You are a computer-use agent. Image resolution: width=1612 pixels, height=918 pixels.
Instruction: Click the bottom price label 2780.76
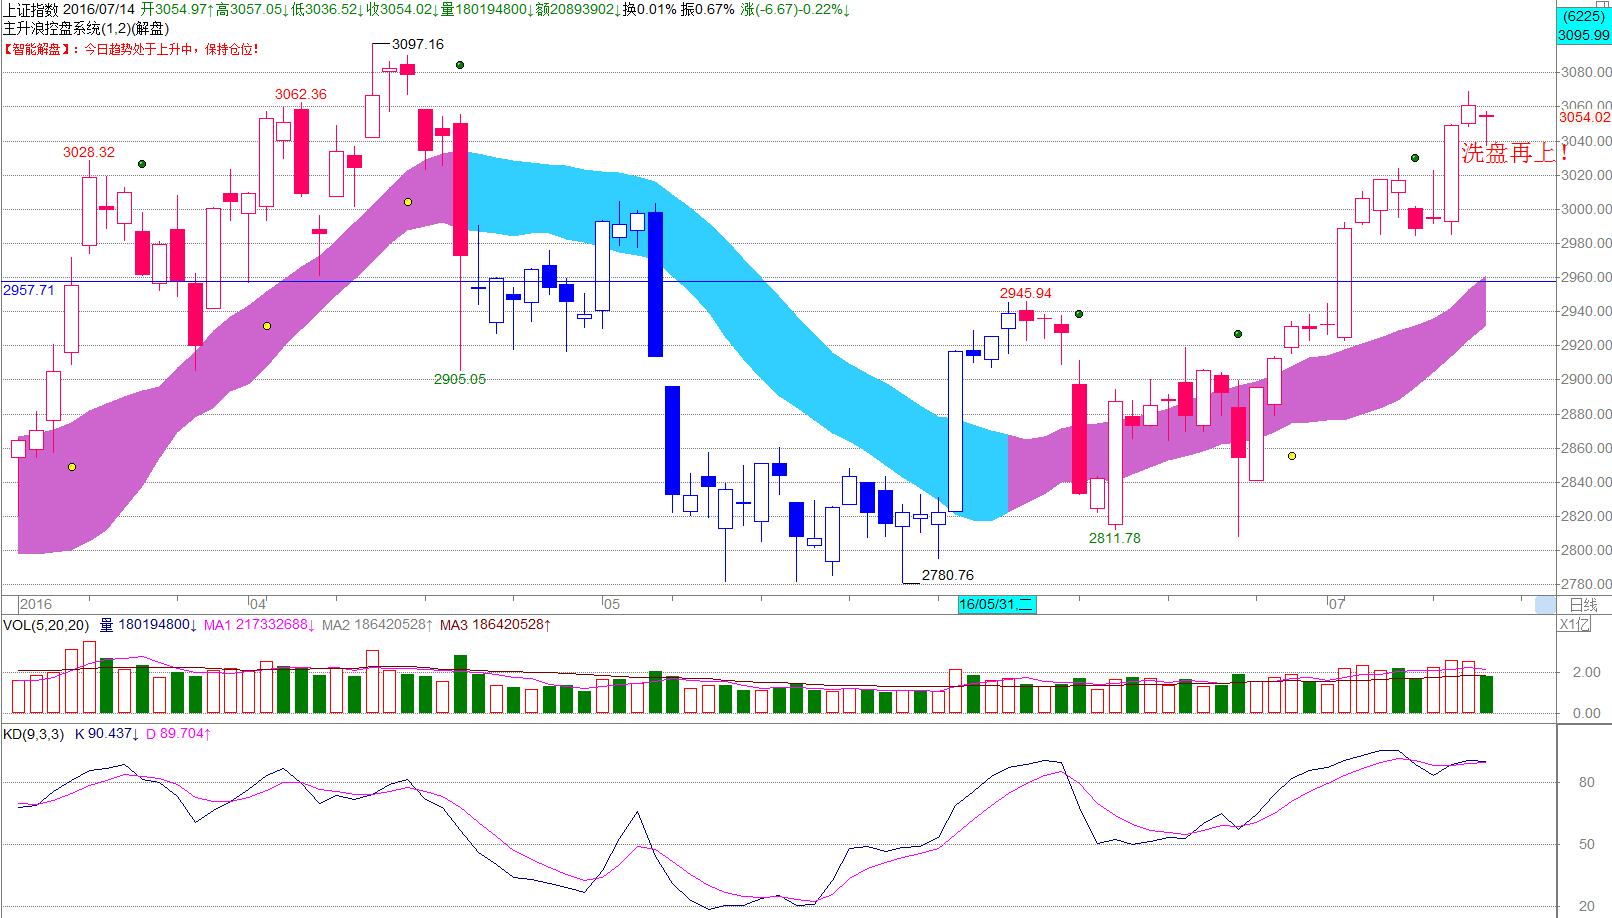pyautogui.click(x=948, y=575)
